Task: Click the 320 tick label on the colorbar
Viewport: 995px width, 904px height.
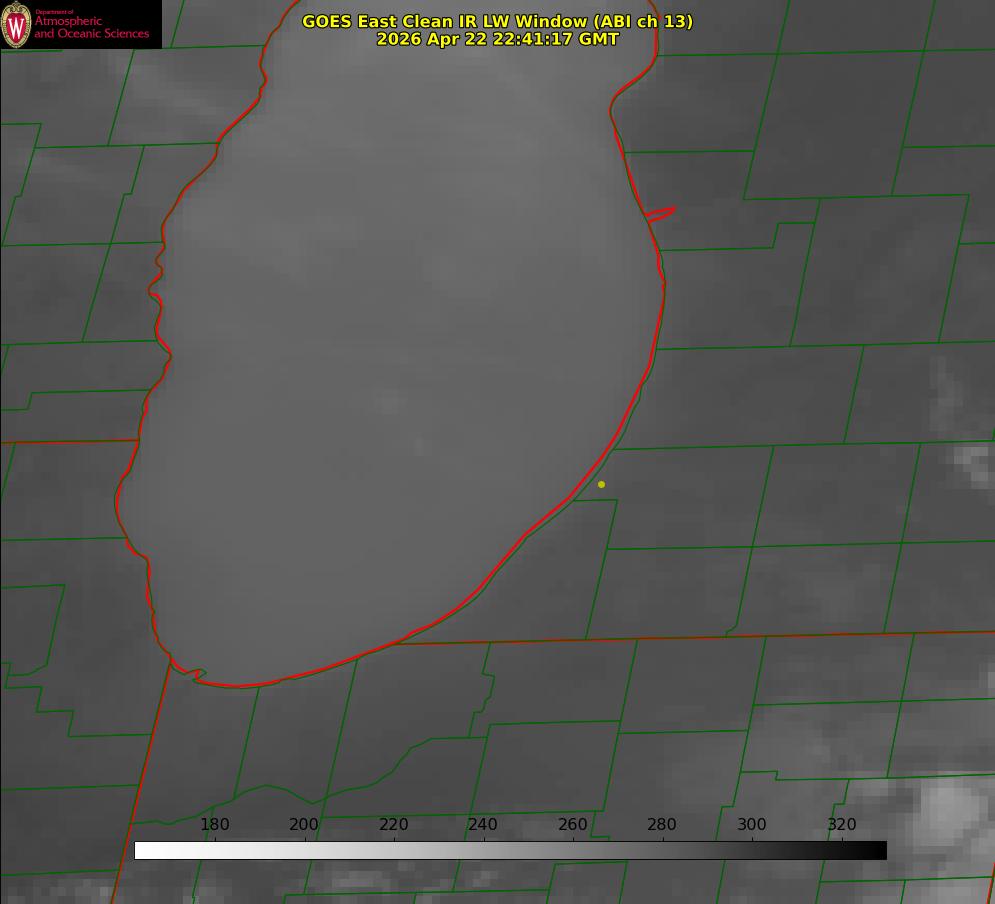Action: pyautogui.click(x=841, y=824)
